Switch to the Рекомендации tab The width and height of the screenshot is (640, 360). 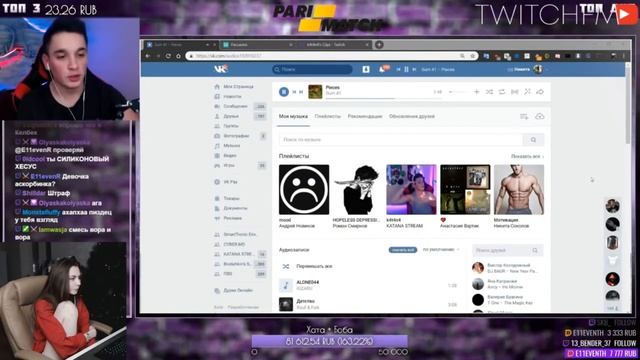coord(364,116)
